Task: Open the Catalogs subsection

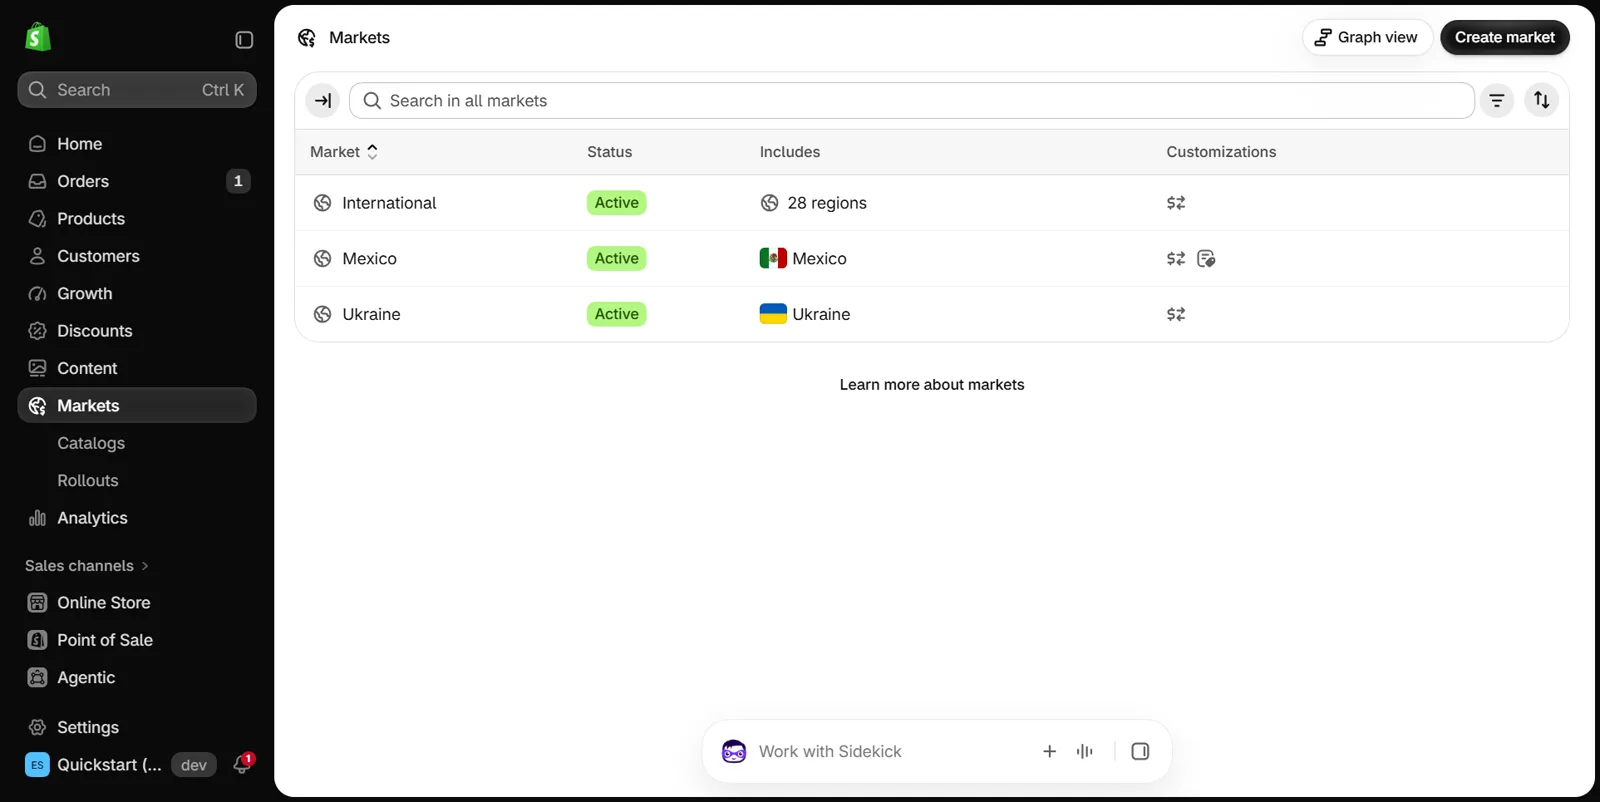Action: (x=91, y=443)
